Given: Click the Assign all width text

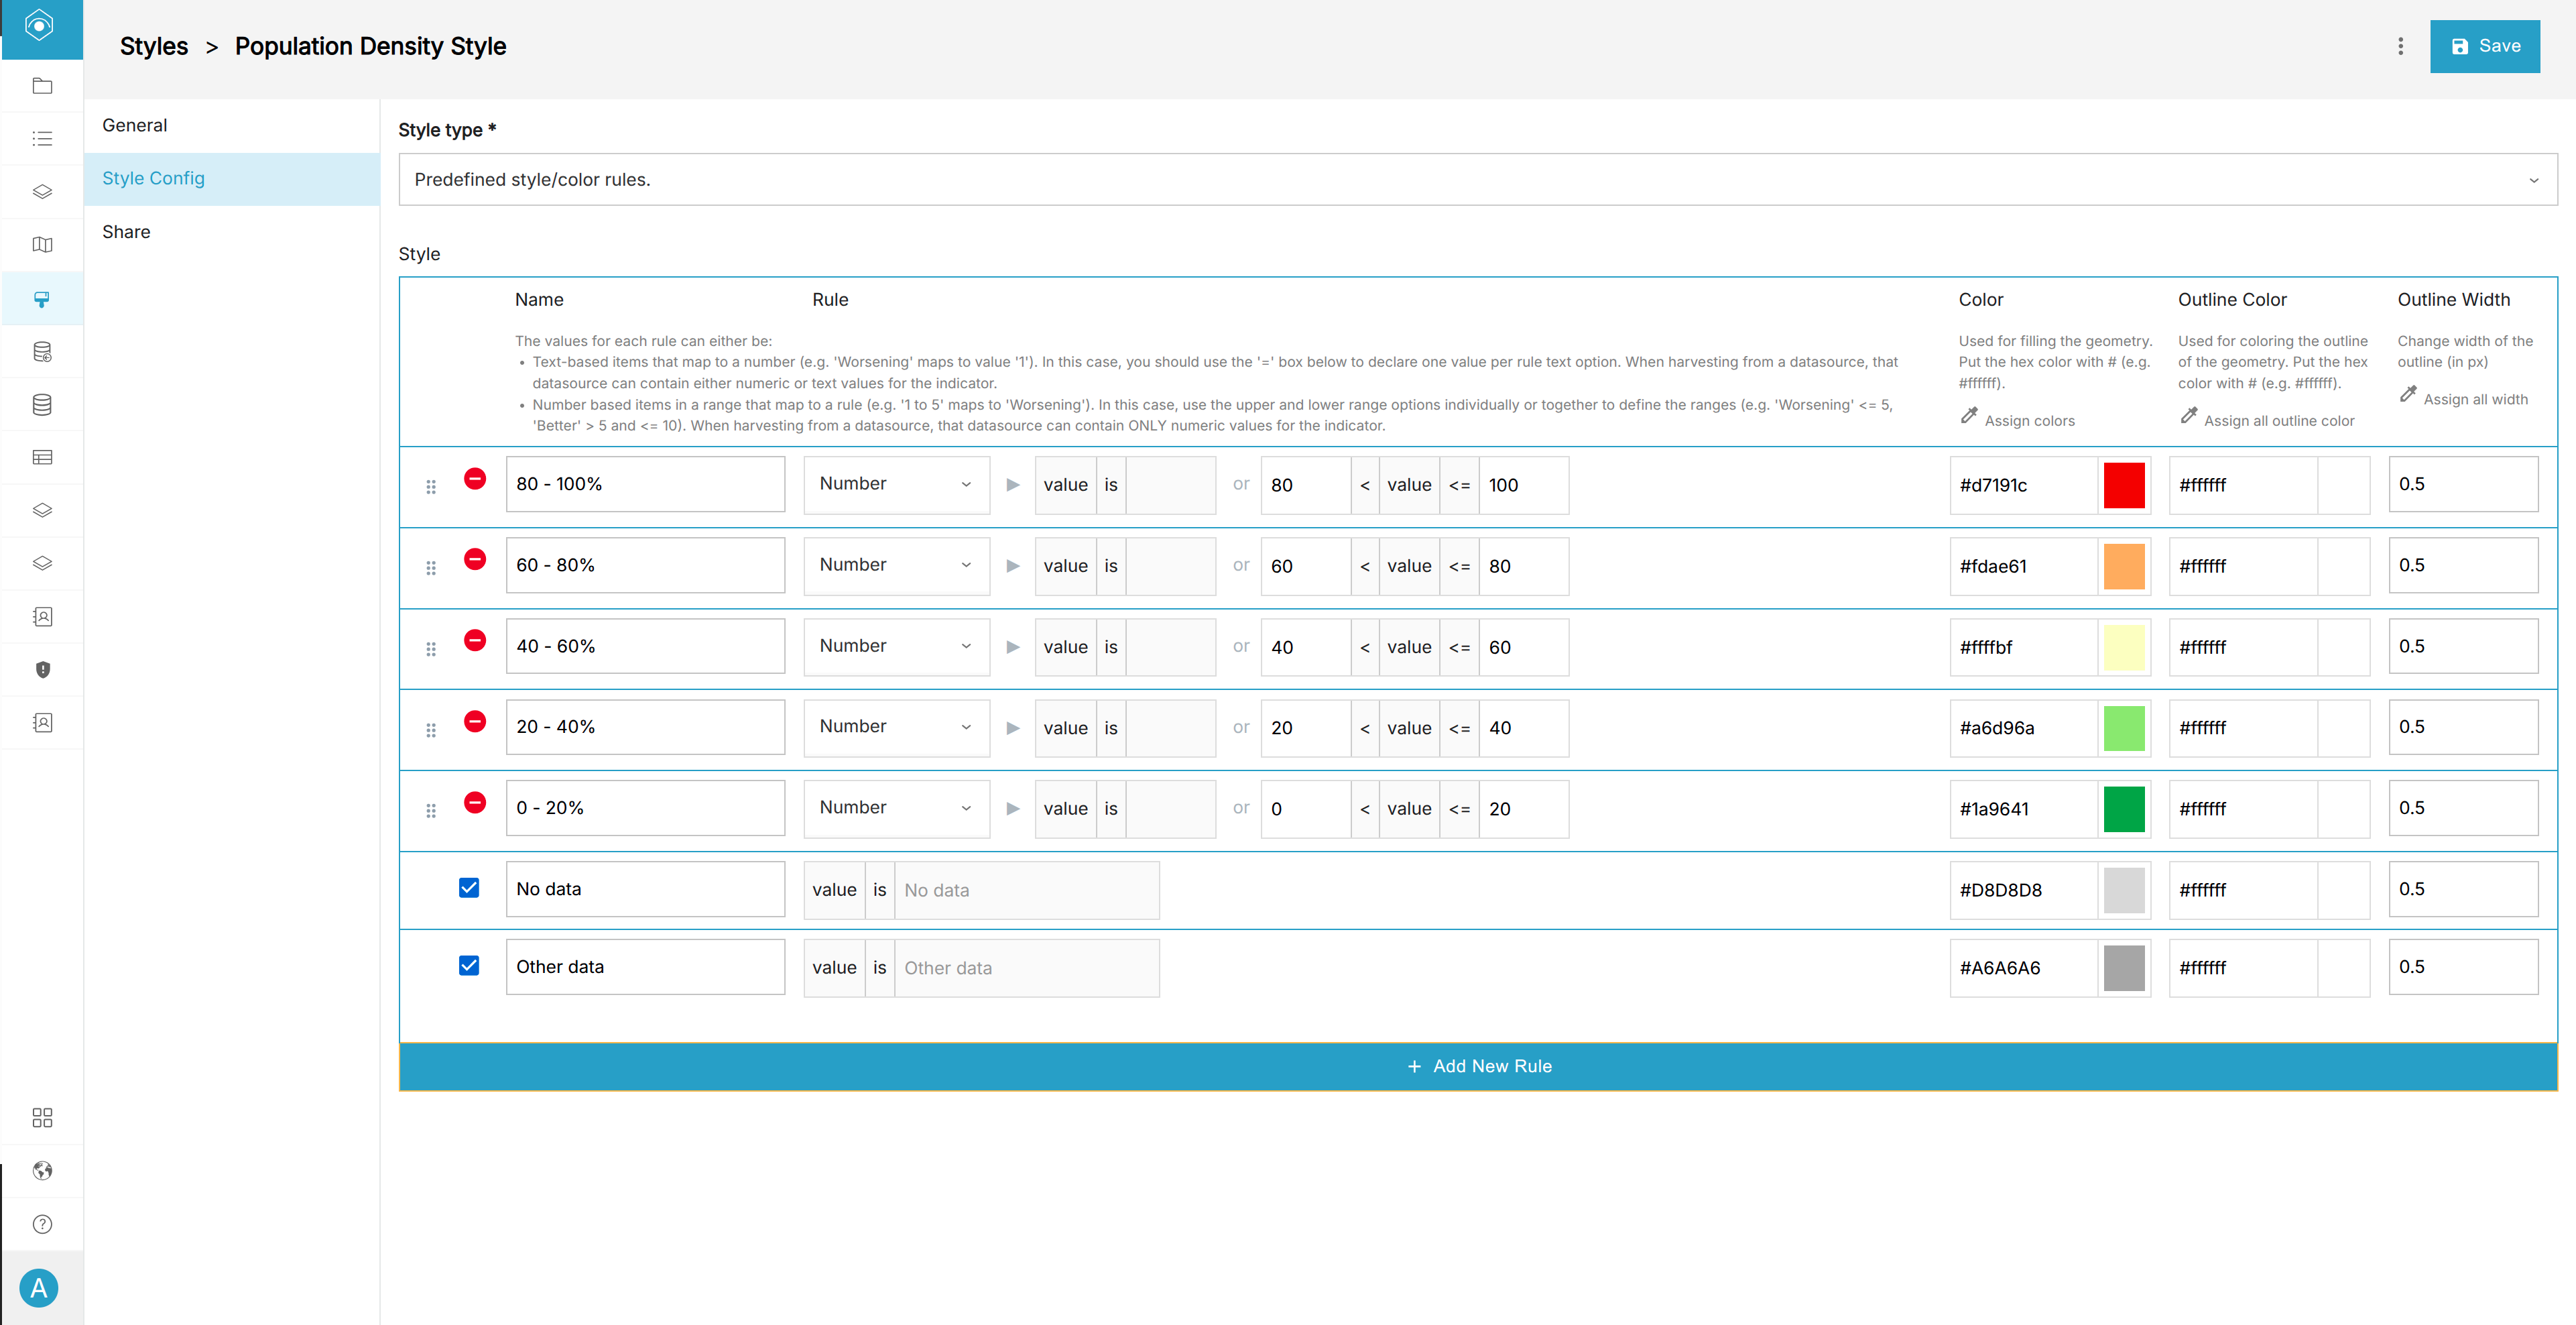Looking at the screenshot, I should (2475, 399).
